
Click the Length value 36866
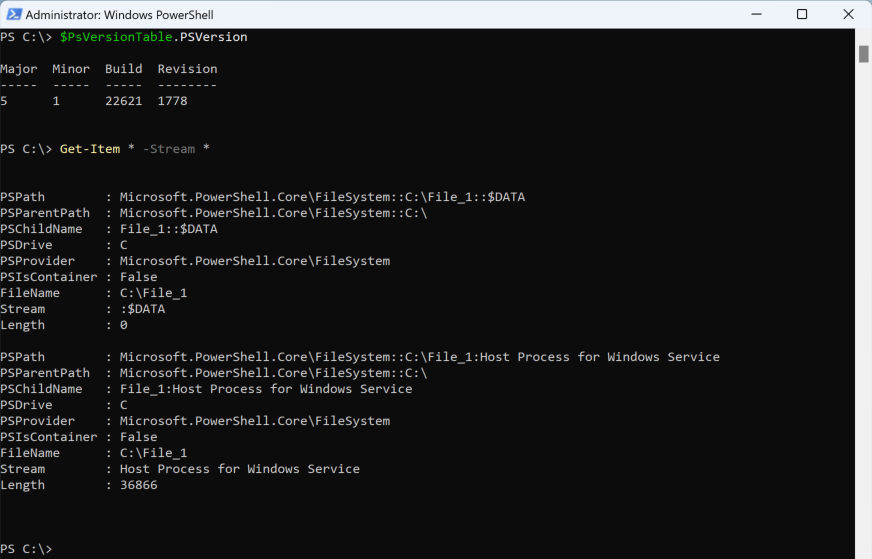(138, 485)
